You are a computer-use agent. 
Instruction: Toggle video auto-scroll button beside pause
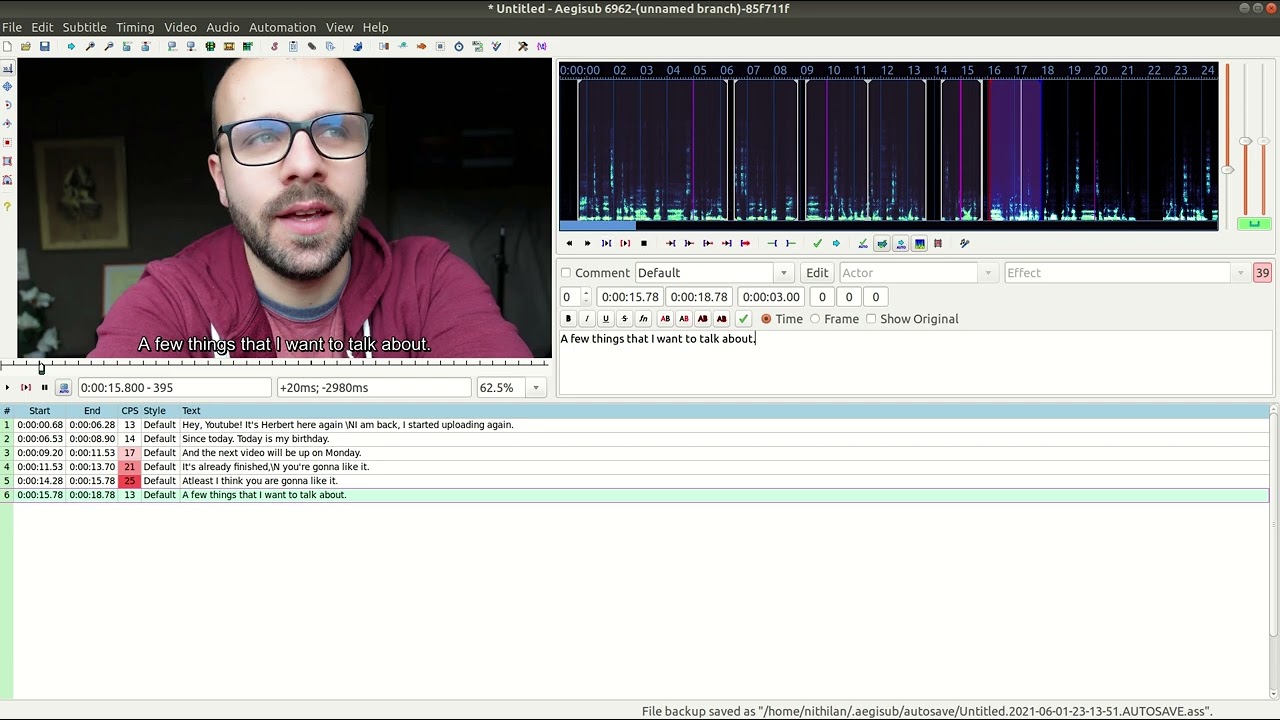(64, 387)
